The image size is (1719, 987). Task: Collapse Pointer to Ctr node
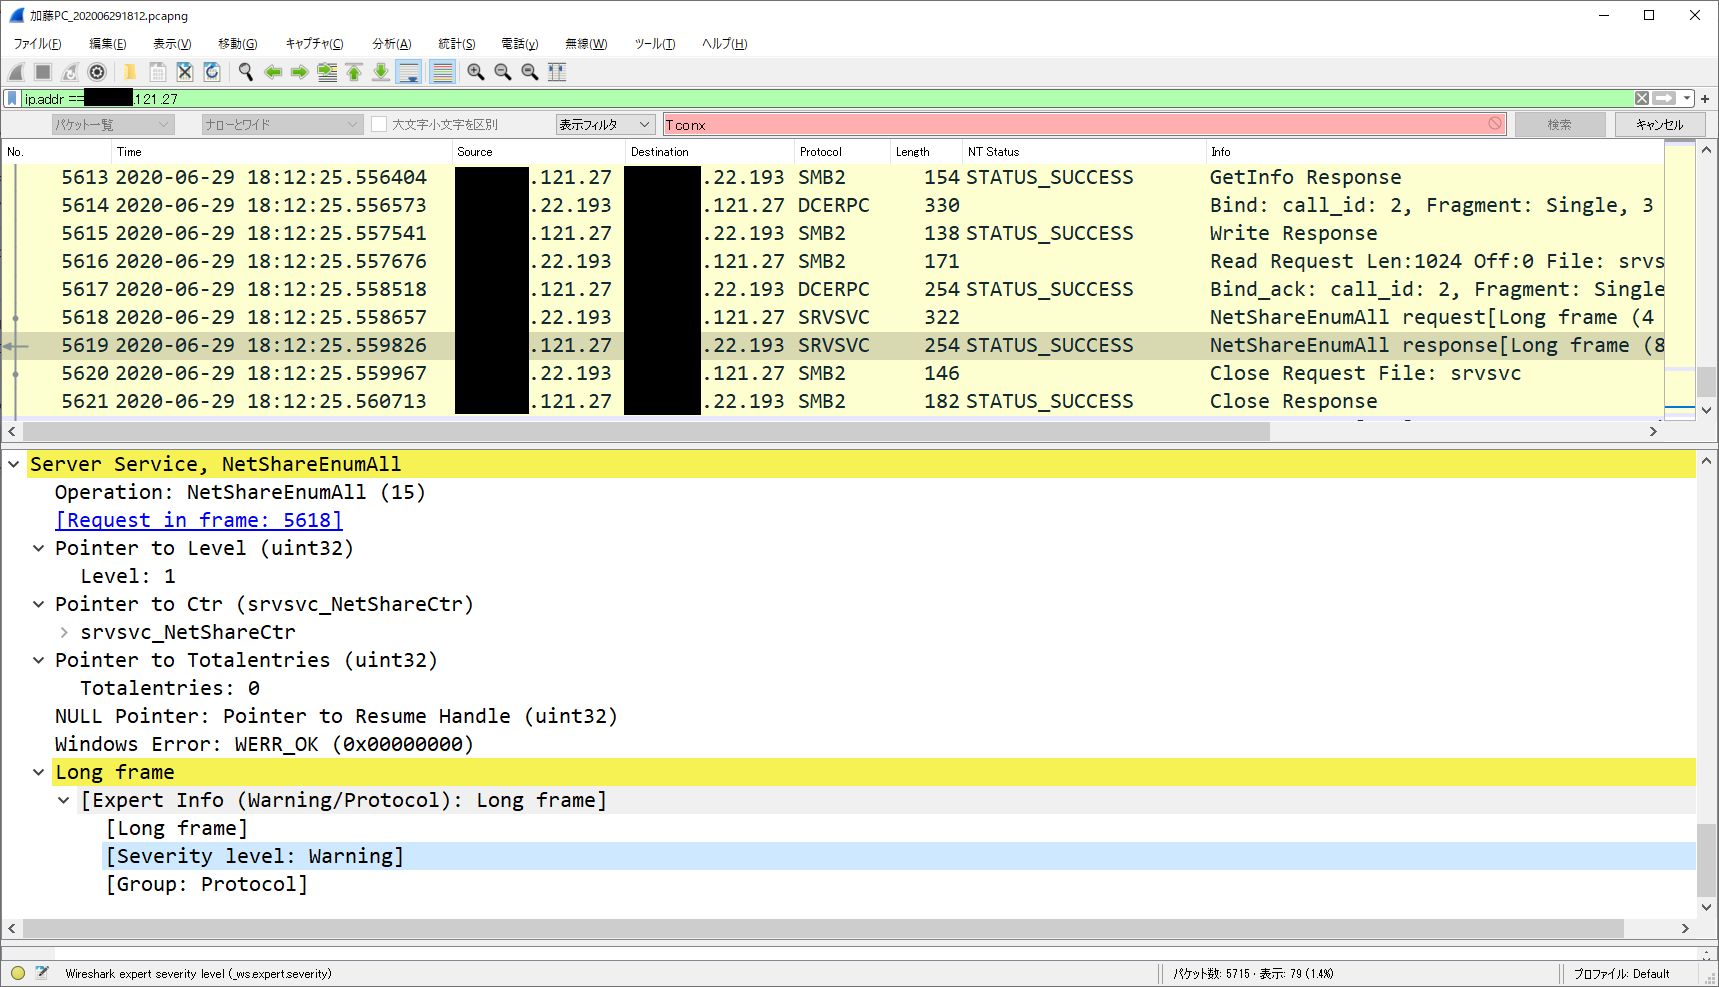click(x=39, y=604)
